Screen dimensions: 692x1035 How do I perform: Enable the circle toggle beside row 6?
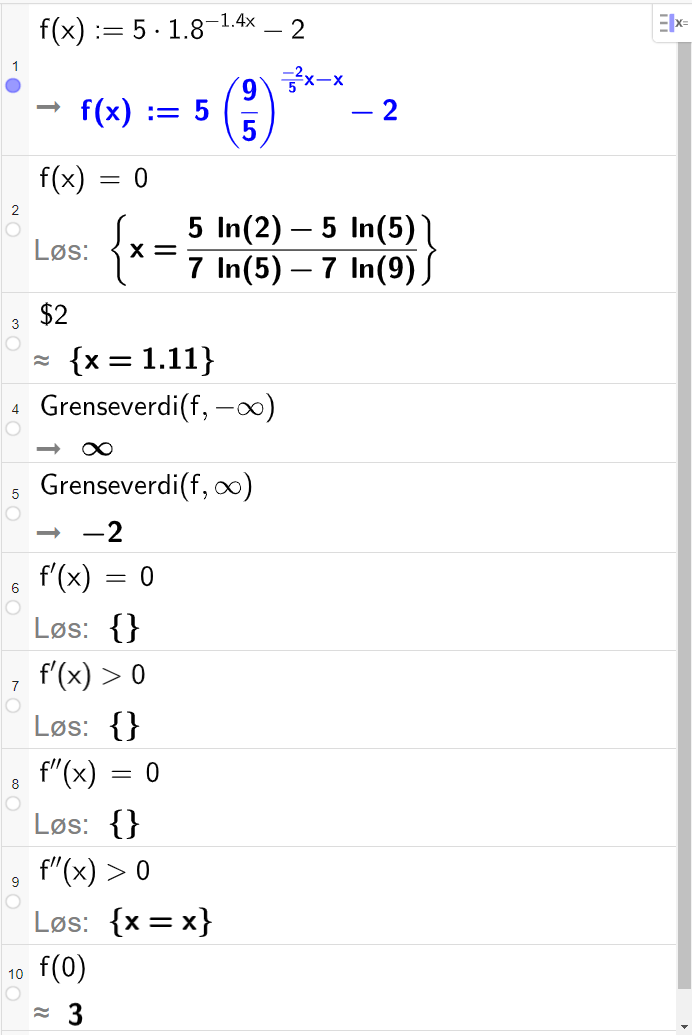pyautogui.click(x=12, y=606)
